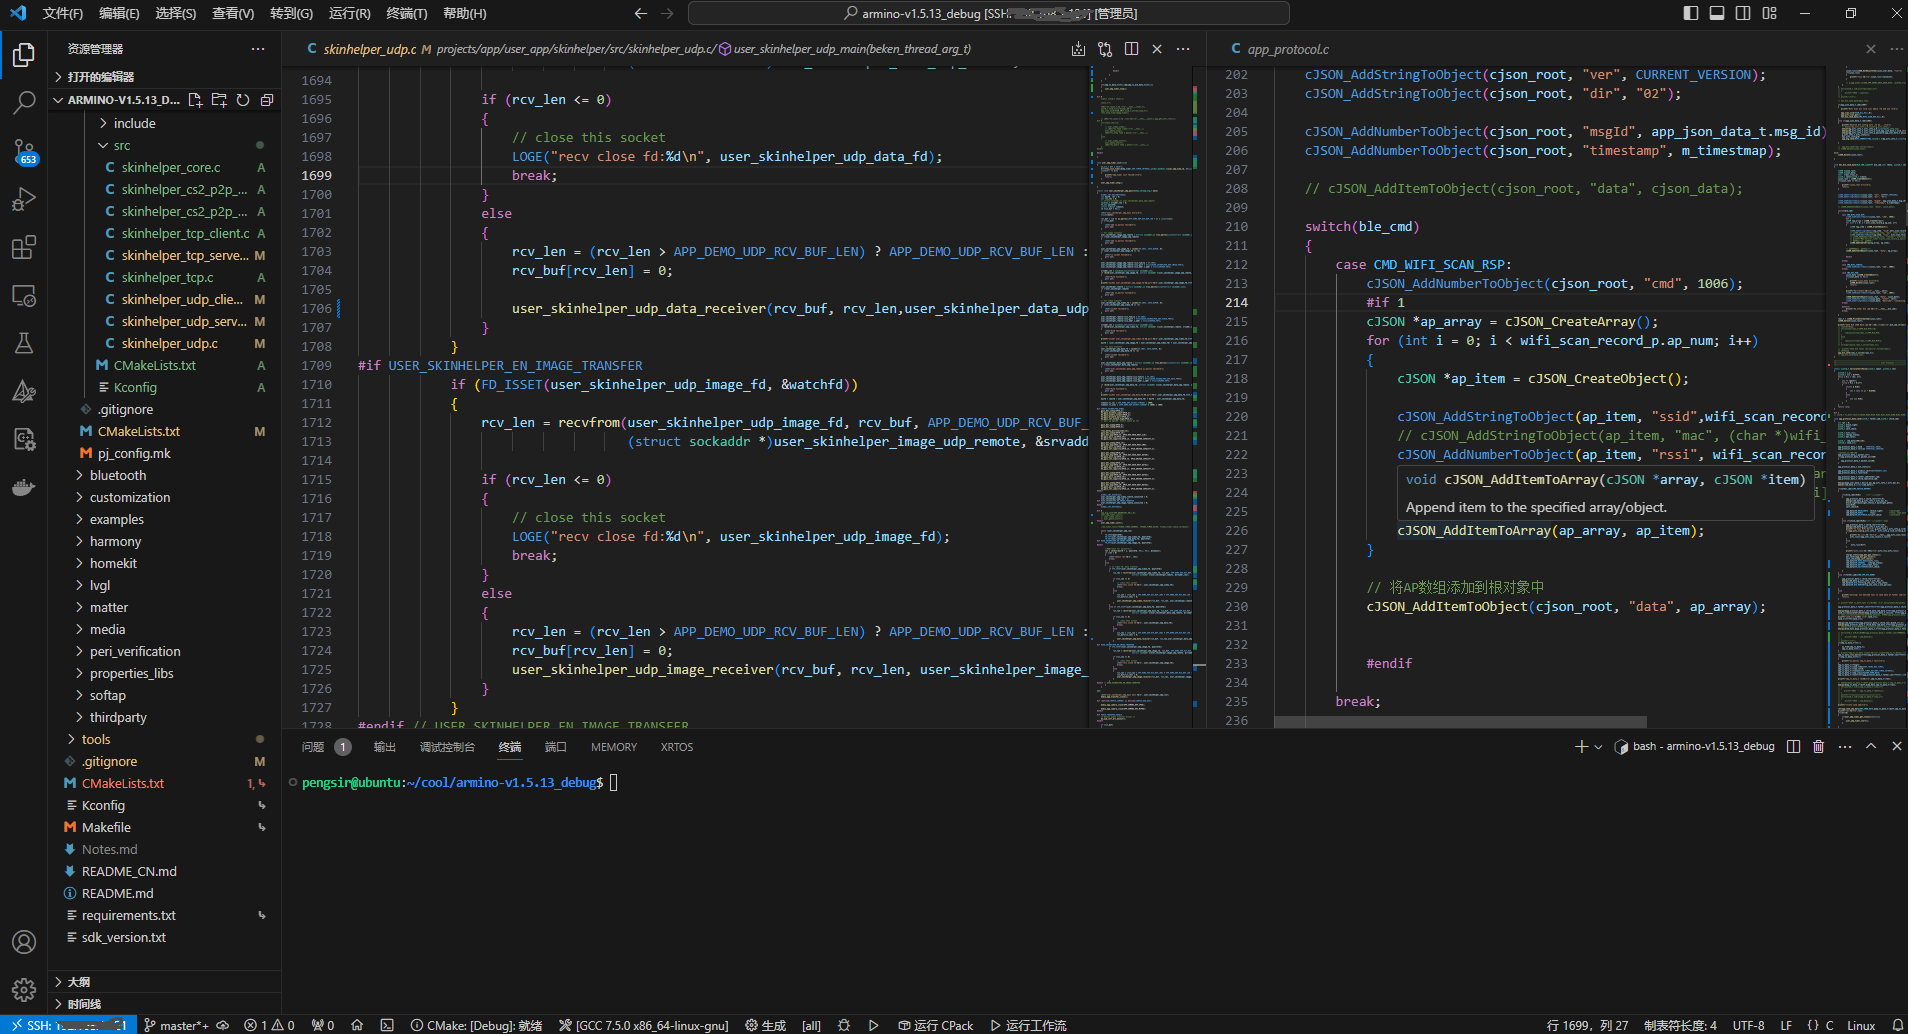Screen dimensions: 1908x1034
Task: Split the bash terminal
Action: 1793,746
